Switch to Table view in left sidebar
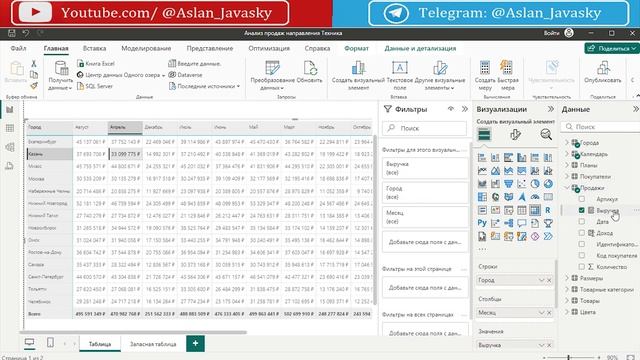 coord(10,128)
